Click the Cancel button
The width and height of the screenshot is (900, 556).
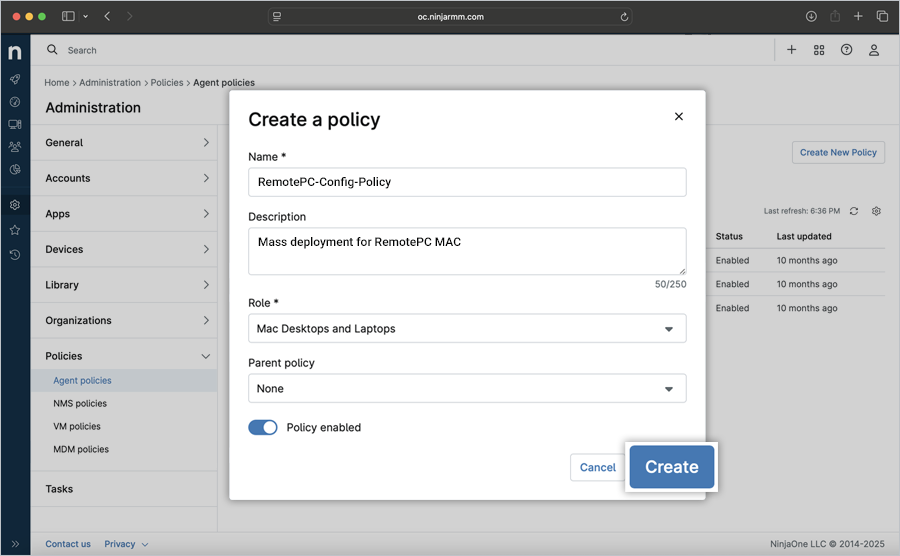[598, 467]
